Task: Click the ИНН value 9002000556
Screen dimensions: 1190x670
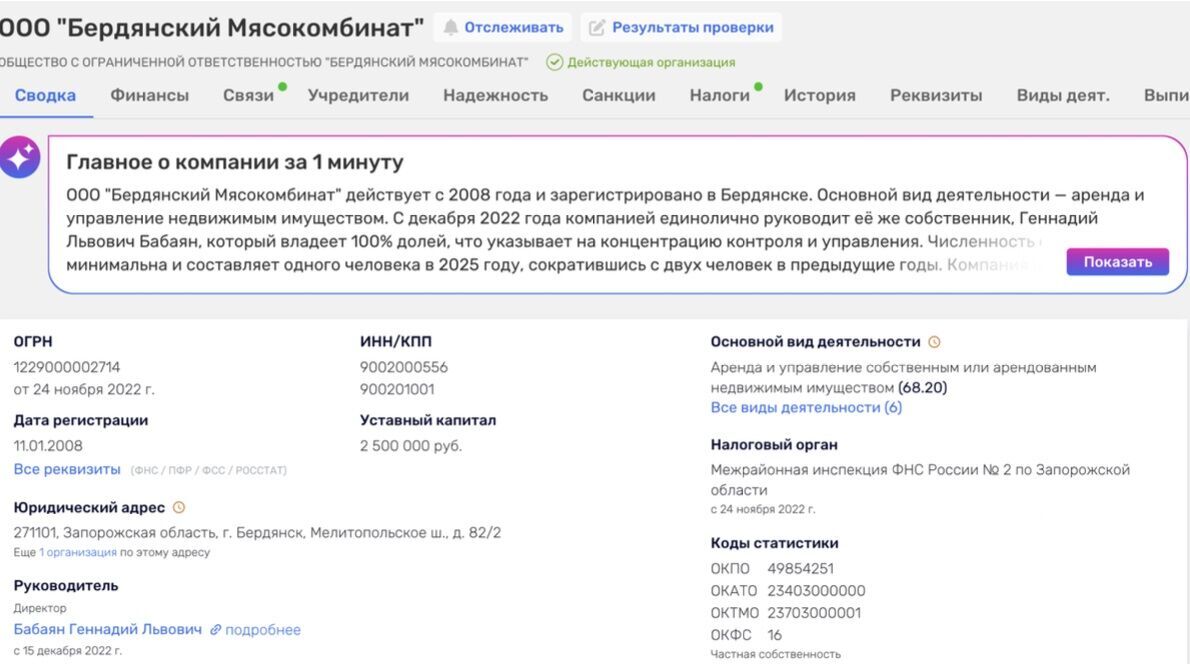Action: click(x=404, y=367)
